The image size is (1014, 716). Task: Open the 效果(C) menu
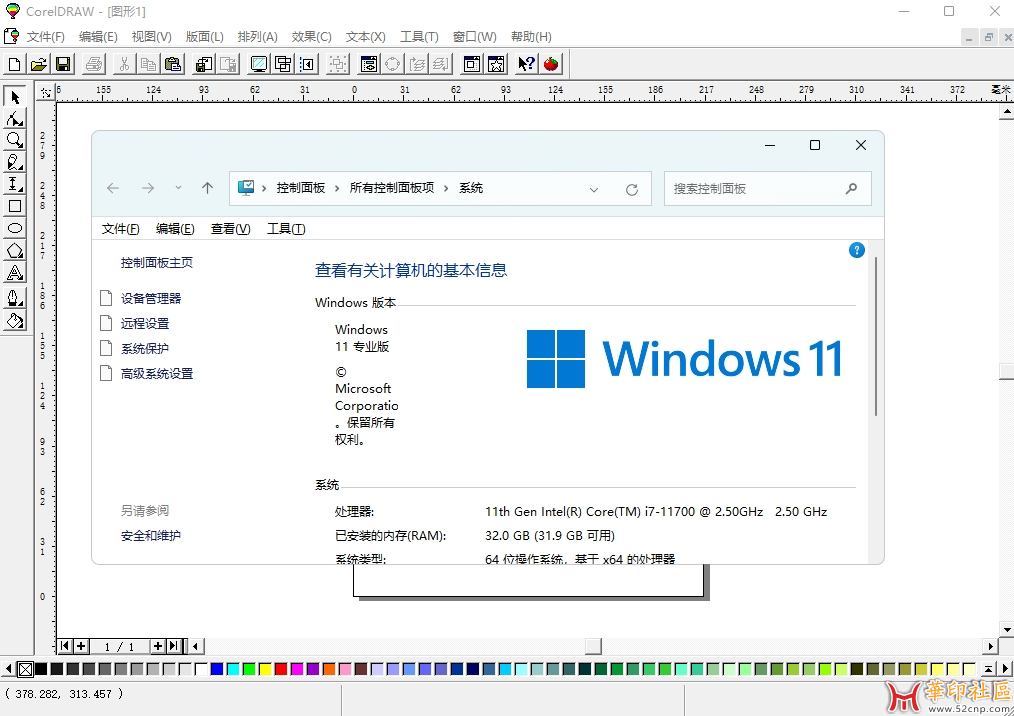311,37
